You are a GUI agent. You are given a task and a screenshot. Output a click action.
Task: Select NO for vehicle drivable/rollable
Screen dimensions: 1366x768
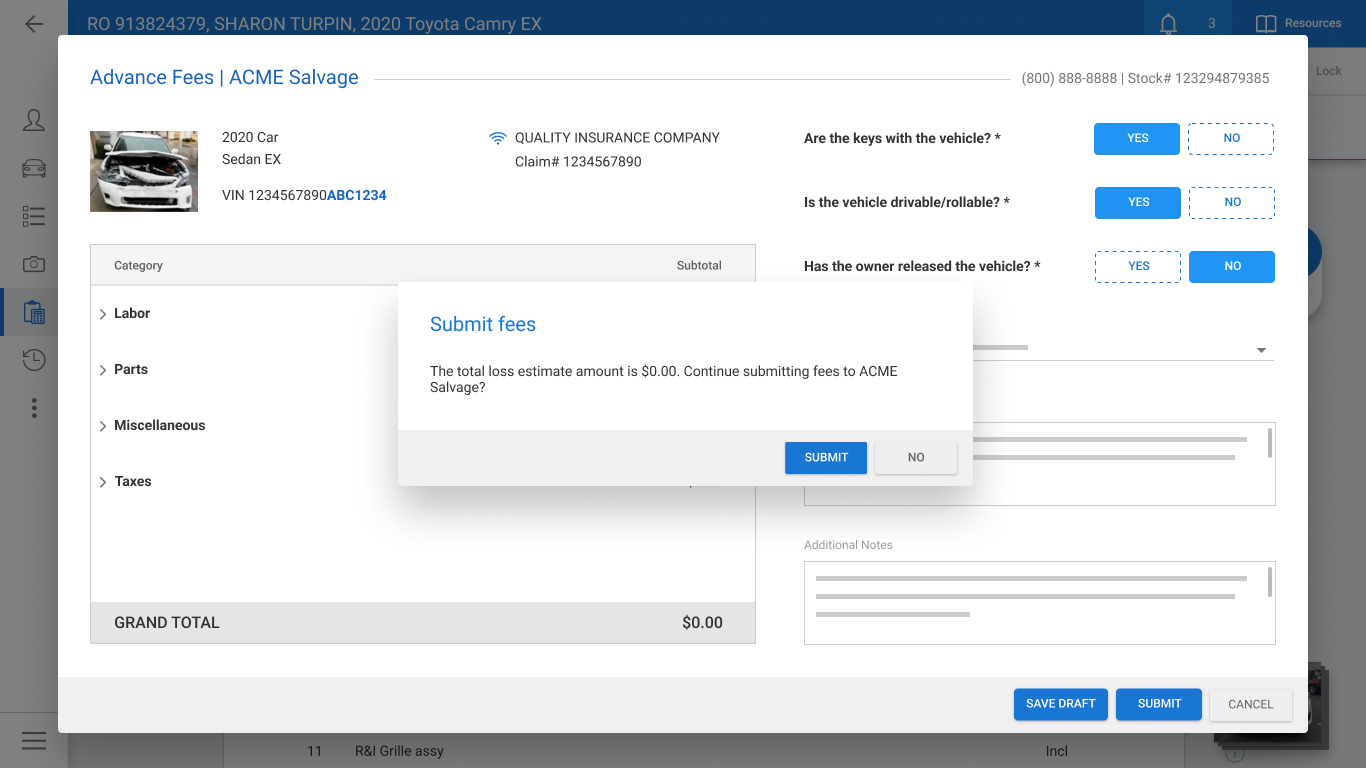pos(1232,202)
